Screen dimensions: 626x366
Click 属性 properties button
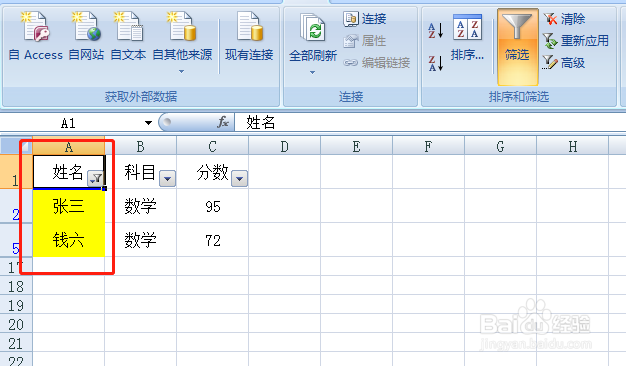[365, 41]
